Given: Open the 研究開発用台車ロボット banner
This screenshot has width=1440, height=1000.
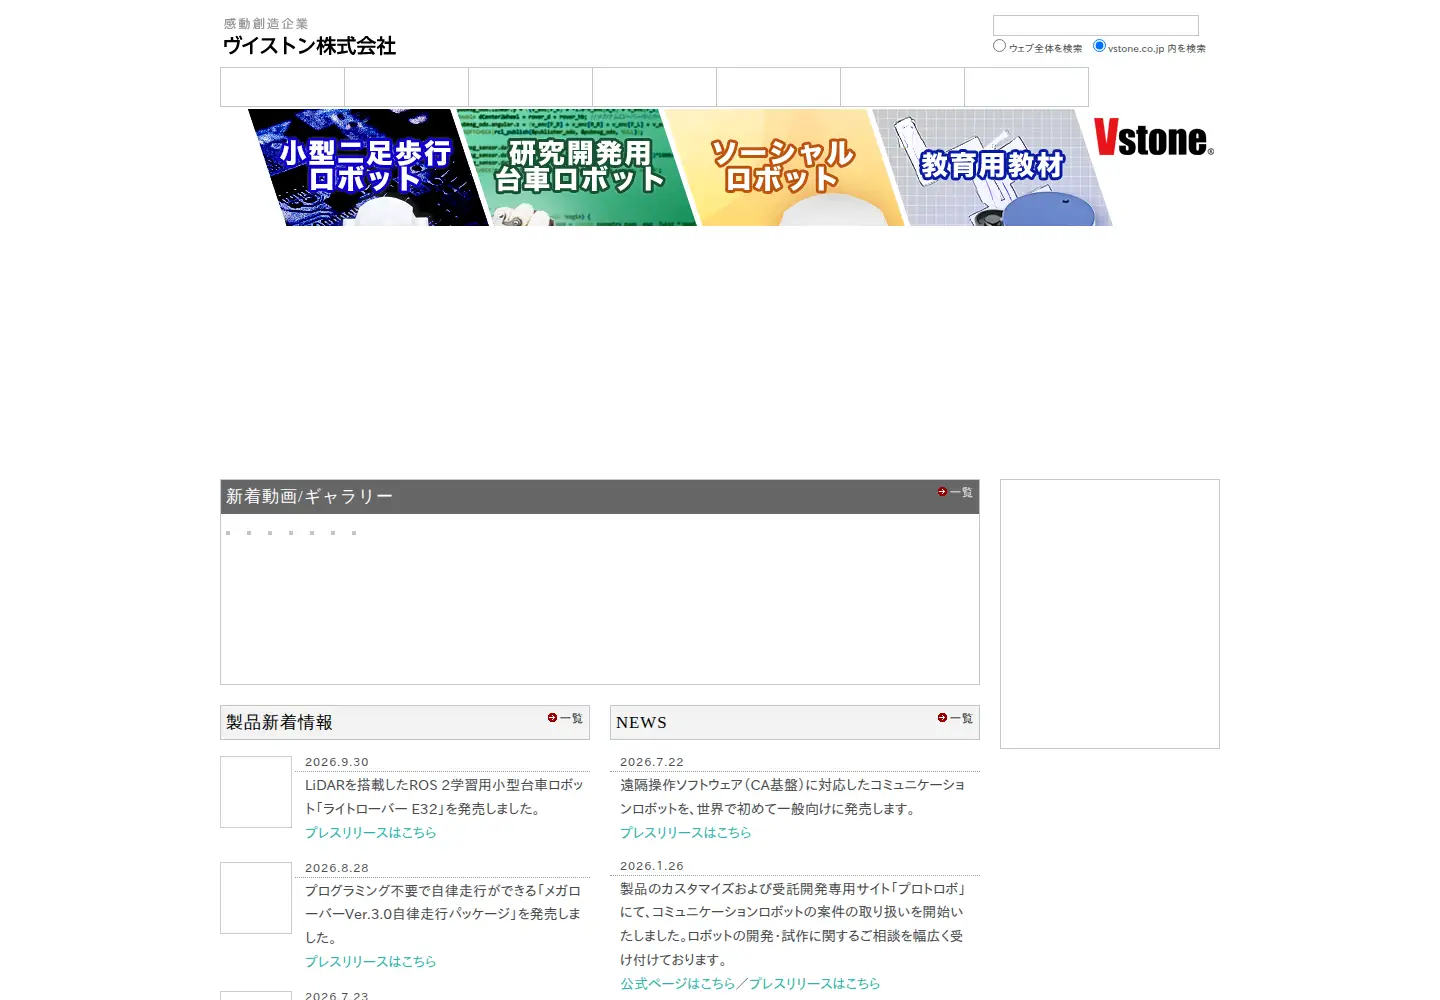Looking at the screenshot, I should tap(578, 167).
